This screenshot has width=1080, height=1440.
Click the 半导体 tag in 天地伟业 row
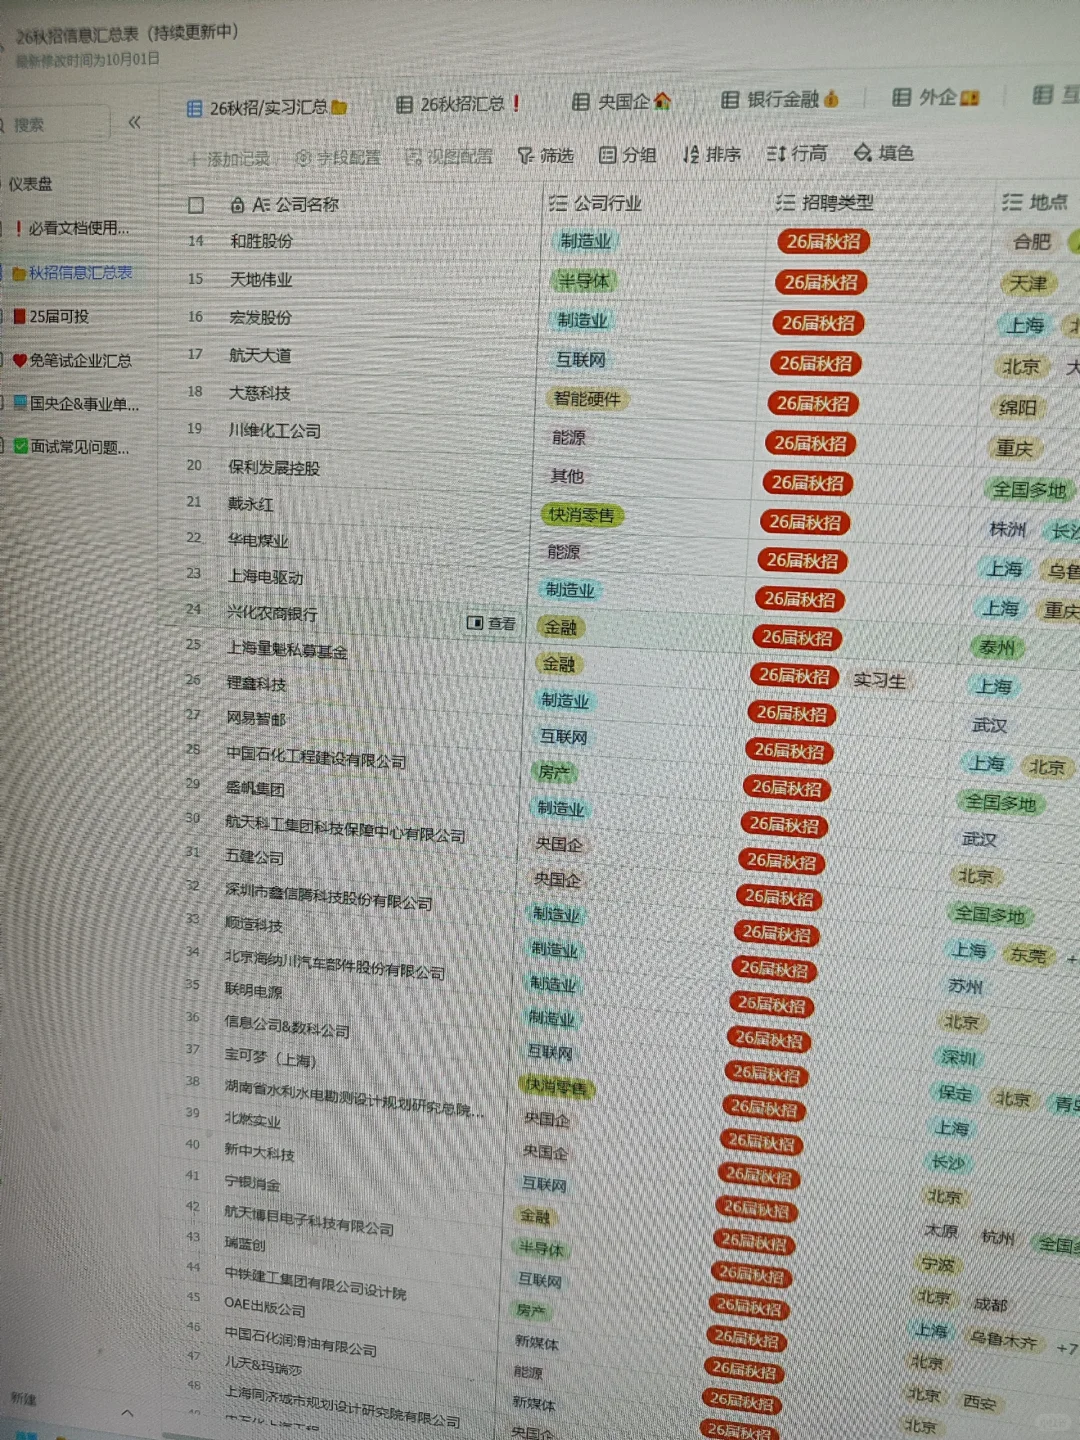(583, 281)
